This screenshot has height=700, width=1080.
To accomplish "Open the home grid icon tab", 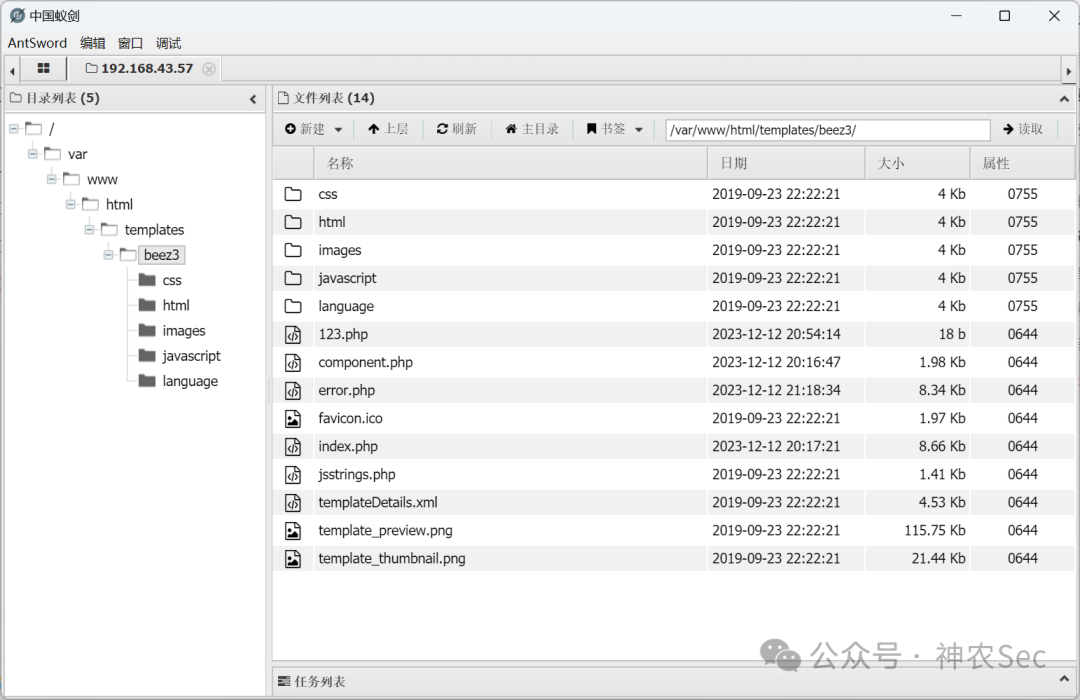I will tap(43, 68).
